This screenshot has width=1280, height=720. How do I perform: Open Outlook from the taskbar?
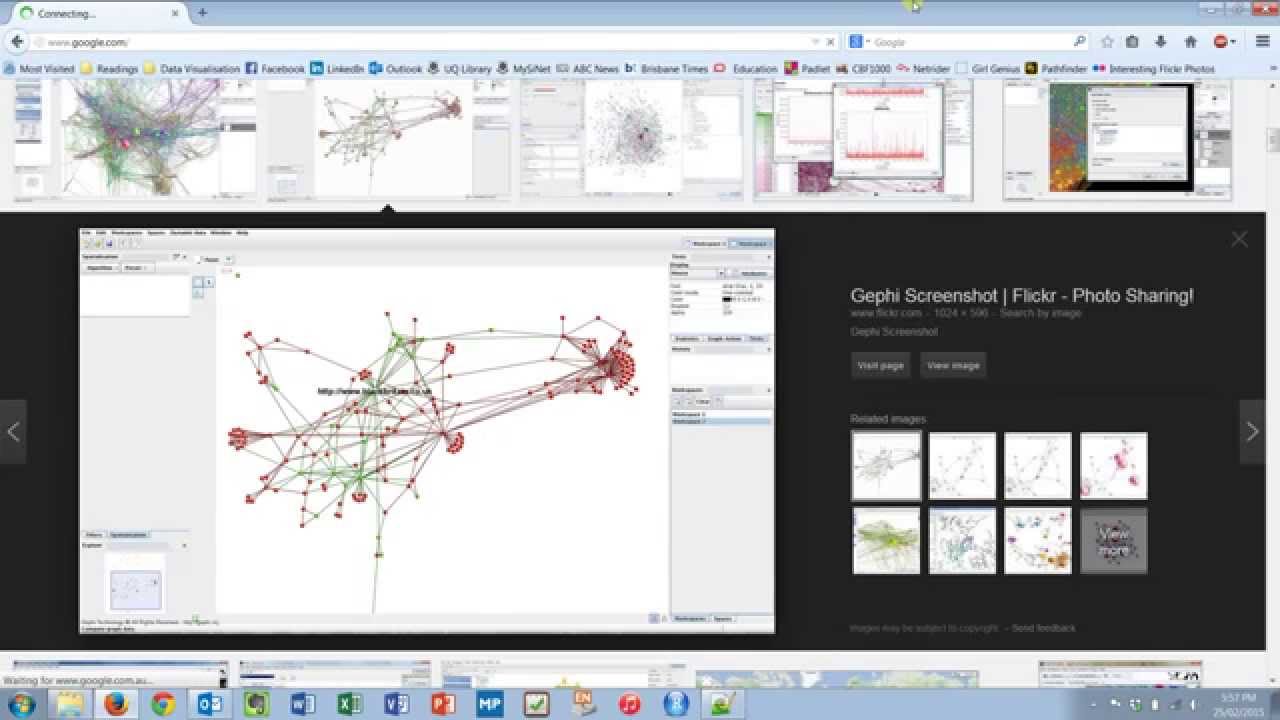(x=210, y=704)
